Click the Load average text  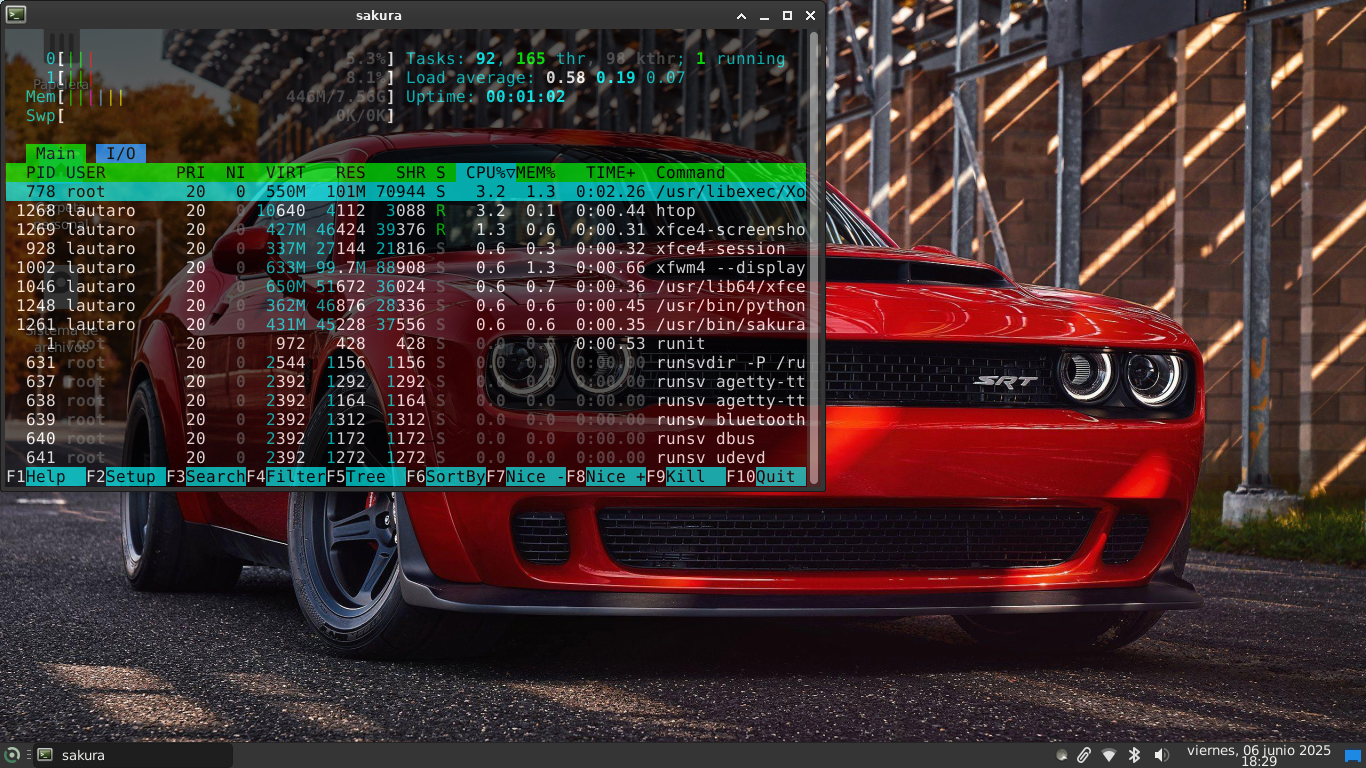coord(546,78)
